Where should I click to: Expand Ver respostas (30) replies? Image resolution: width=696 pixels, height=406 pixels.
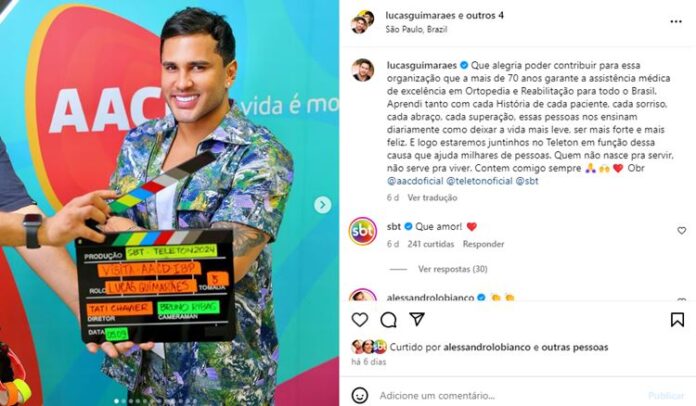[452, 269]
